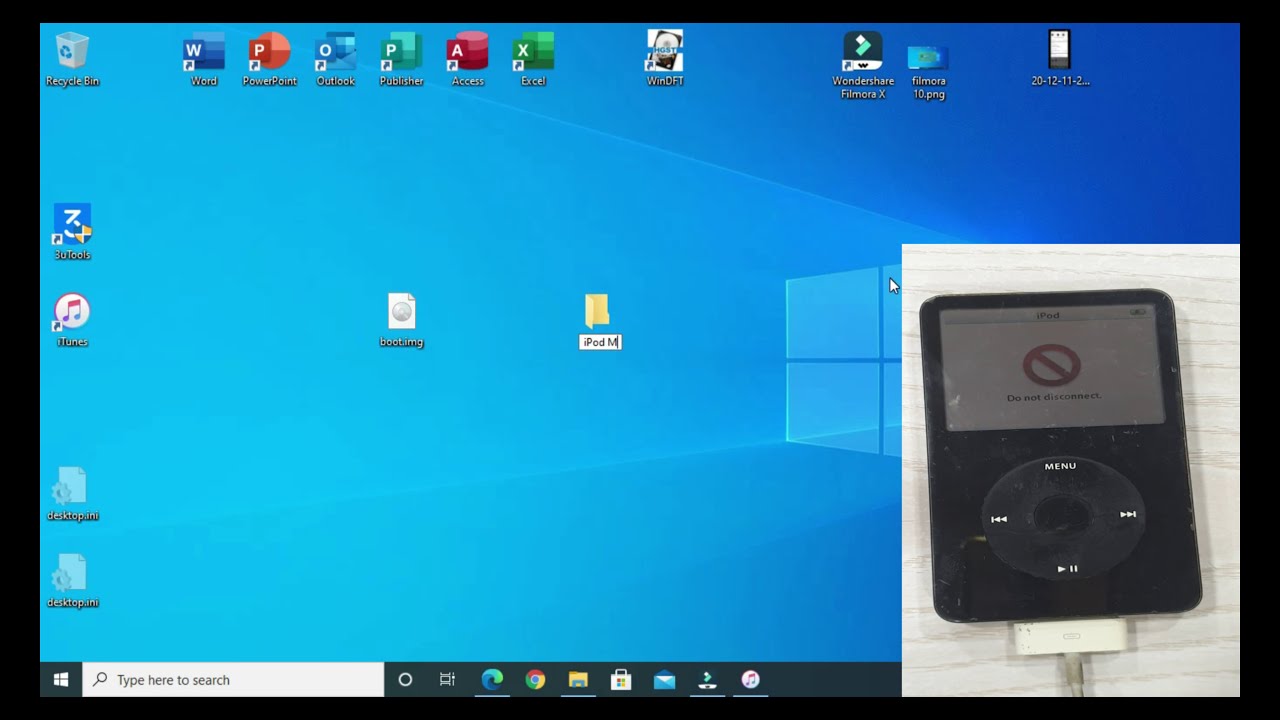Click in the folder name edit box
This screenshot has width=1280, height=720.
click(x=600, y=342)
